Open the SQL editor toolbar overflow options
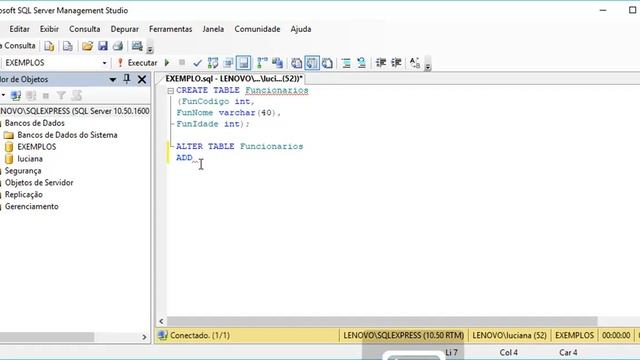This screenshot has height=360, width=640. [428, 67]
